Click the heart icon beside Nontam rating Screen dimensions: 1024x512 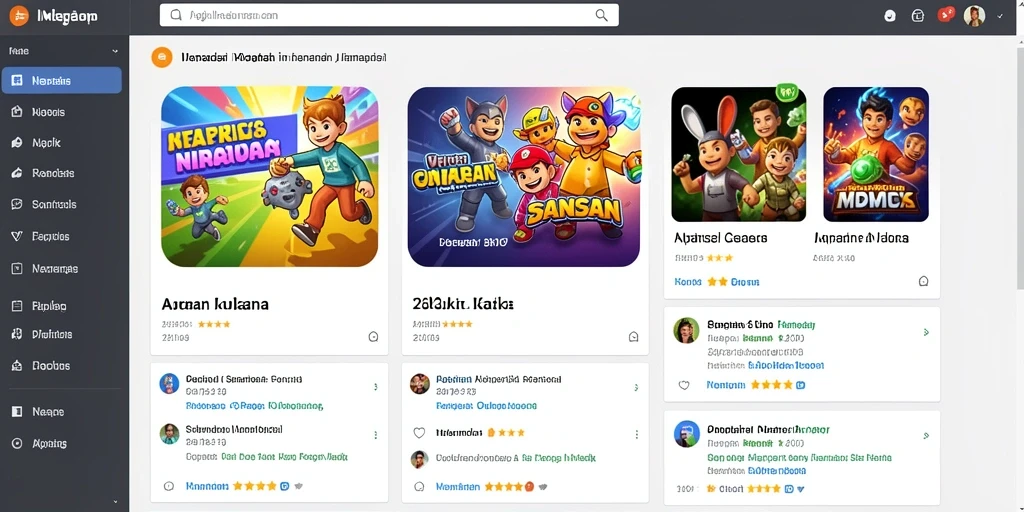684,385
